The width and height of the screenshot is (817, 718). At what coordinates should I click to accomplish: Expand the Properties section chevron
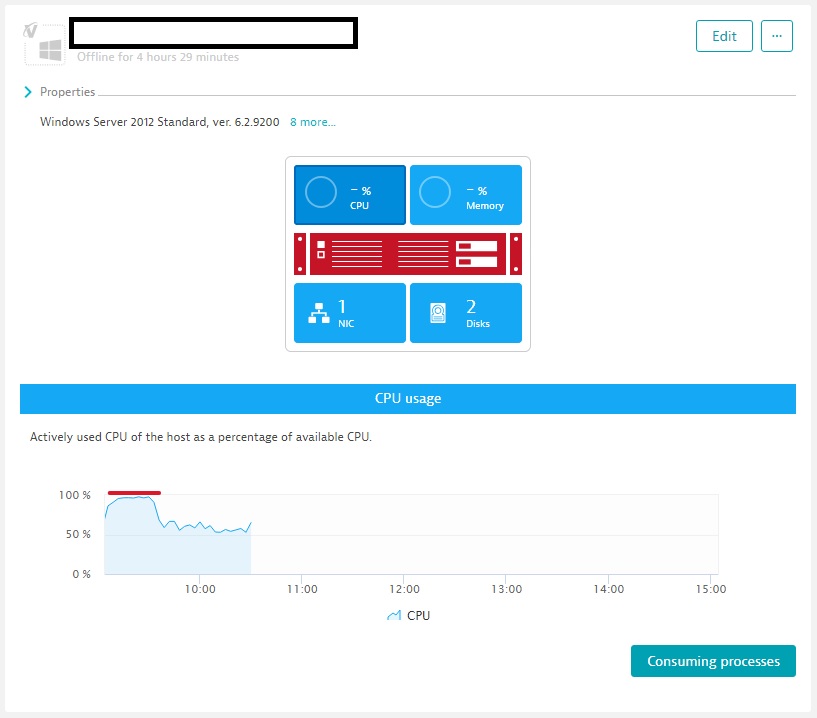28,92
